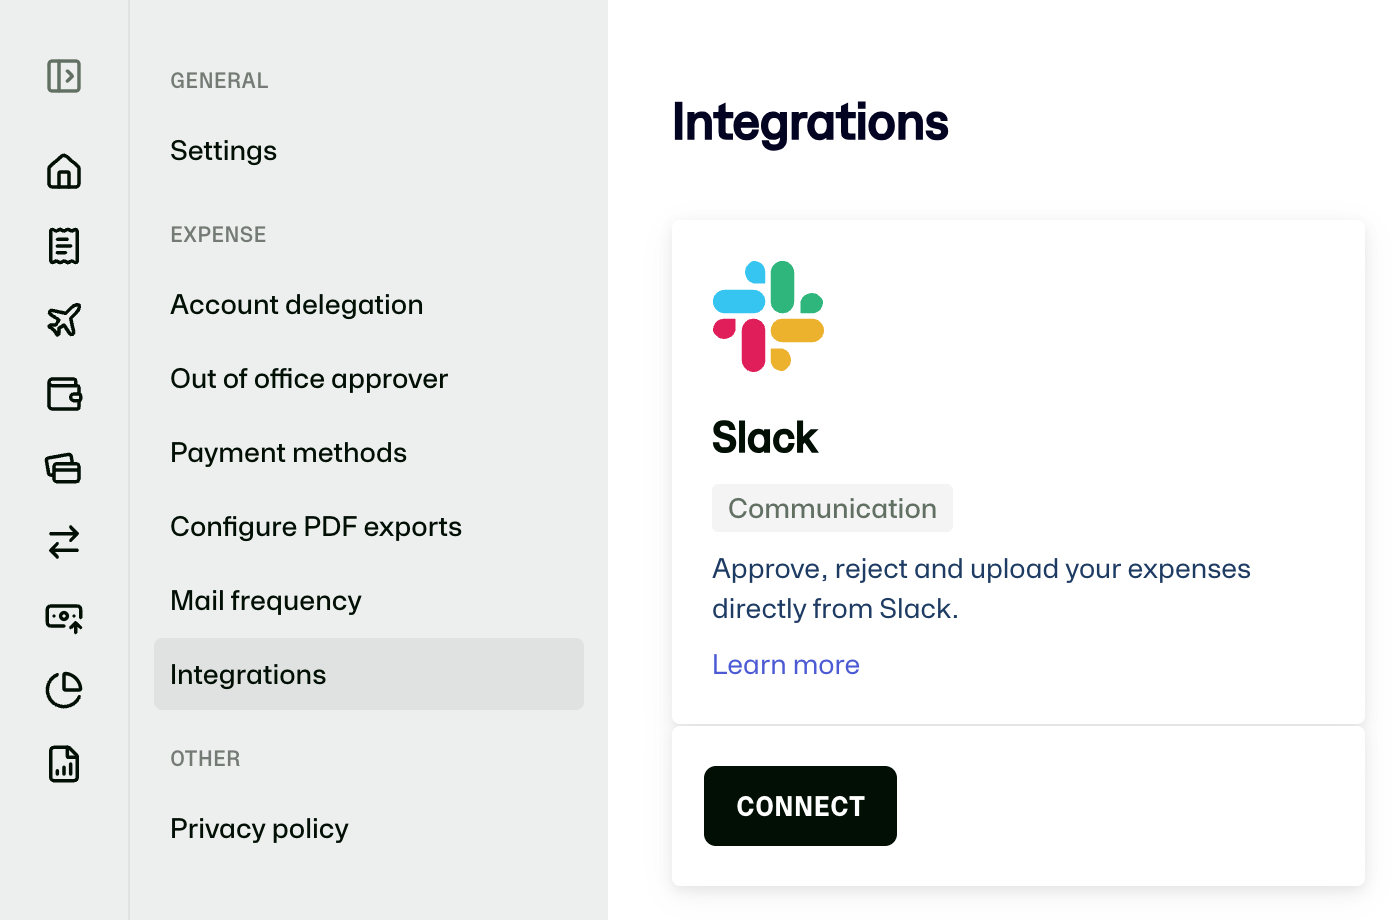Image resolution: width=1400 pixels, height=920 pixels.
Task: Open transactions via the arrows icon
Action: point(64,542)
